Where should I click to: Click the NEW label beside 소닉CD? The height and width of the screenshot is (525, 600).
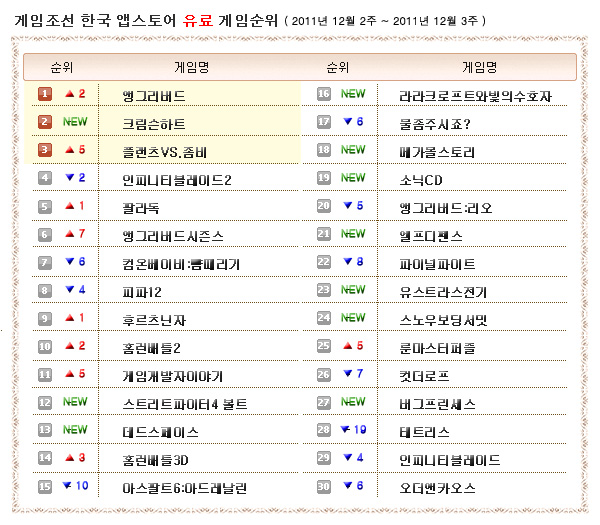(x=353, y=178)
